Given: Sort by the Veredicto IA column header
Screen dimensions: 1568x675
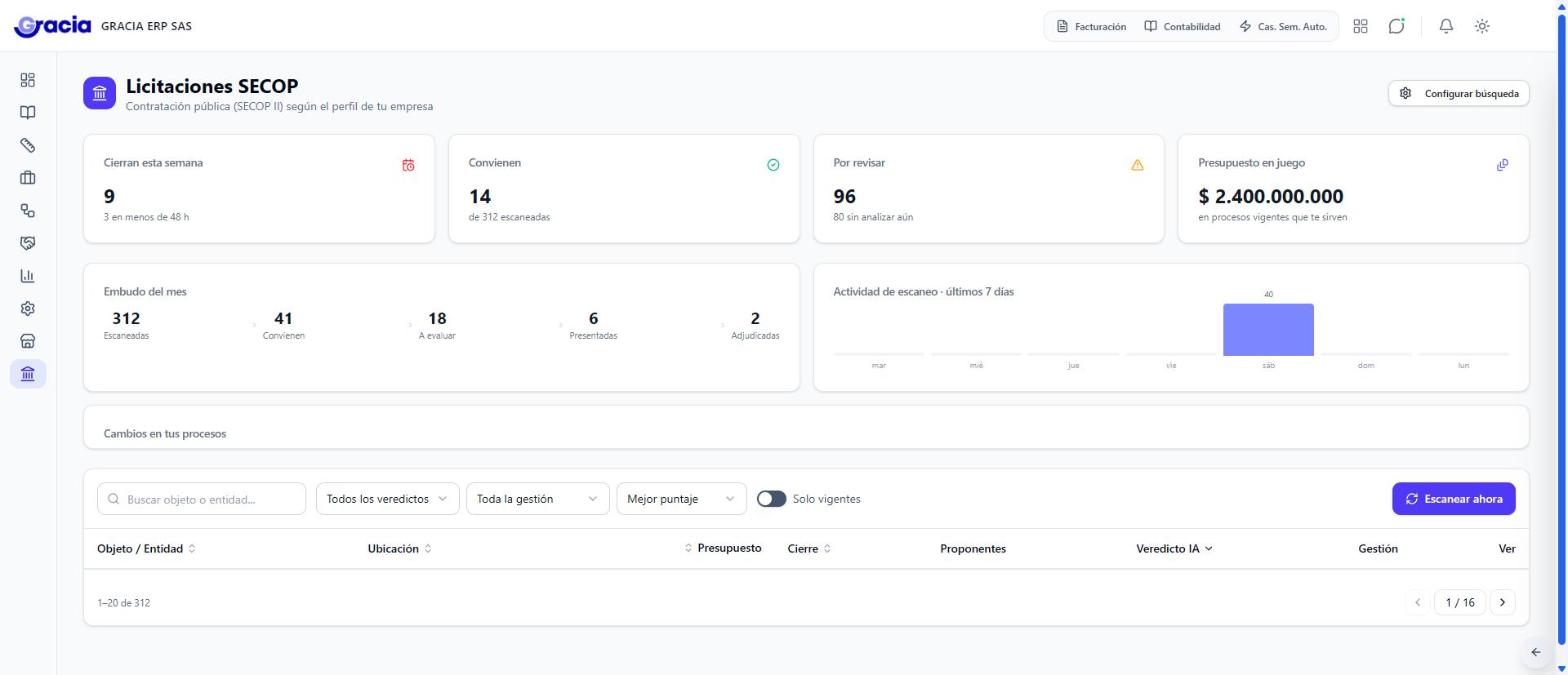Looking at the screenshot, I should tap(1174, 549).
